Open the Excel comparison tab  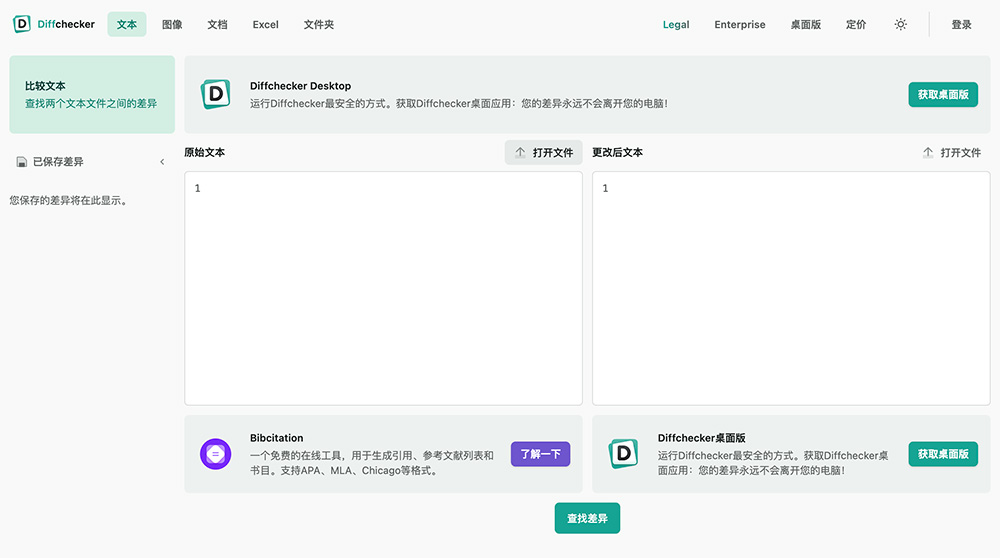(x=265, y=24)
